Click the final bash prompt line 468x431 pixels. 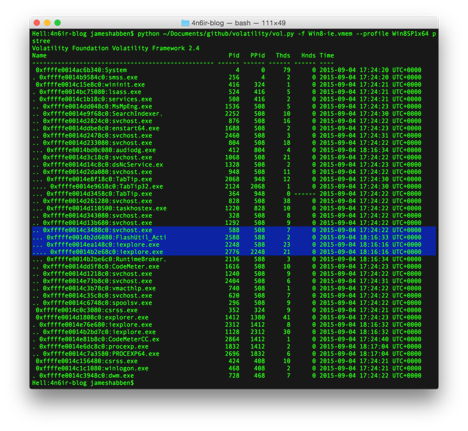[x=83, y=383]
